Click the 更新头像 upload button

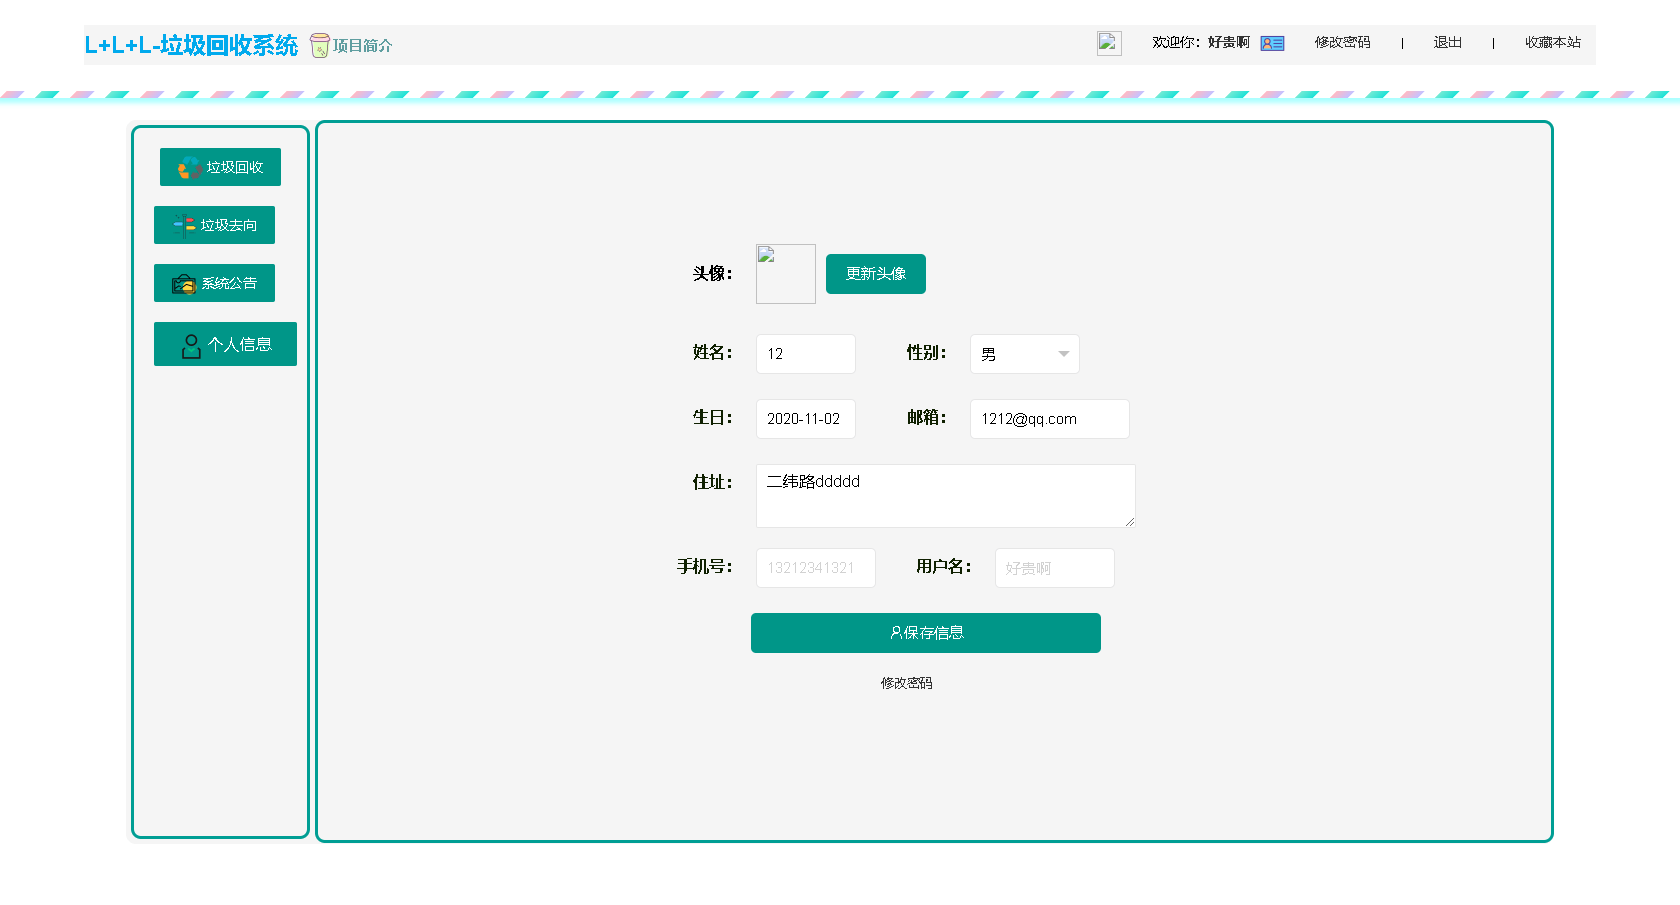[x=875, y=273]
